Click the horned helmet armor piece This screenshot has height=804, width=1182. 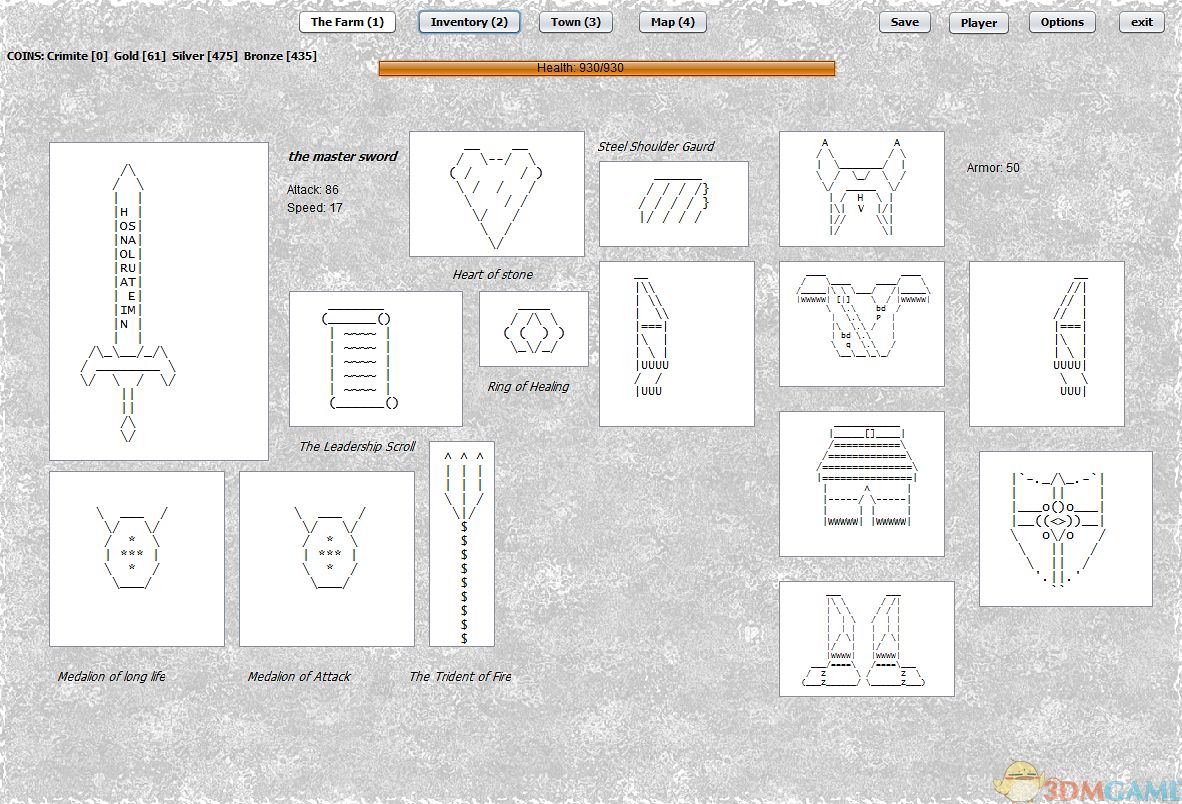pos(861,189)
